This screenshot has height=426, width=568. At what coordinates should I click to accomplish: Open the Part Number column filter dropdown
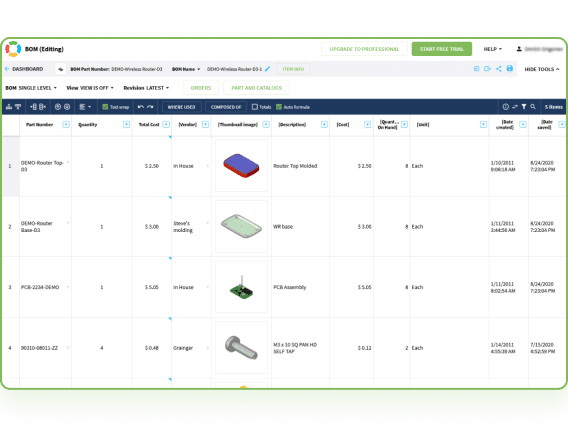(x=66, y=125)
